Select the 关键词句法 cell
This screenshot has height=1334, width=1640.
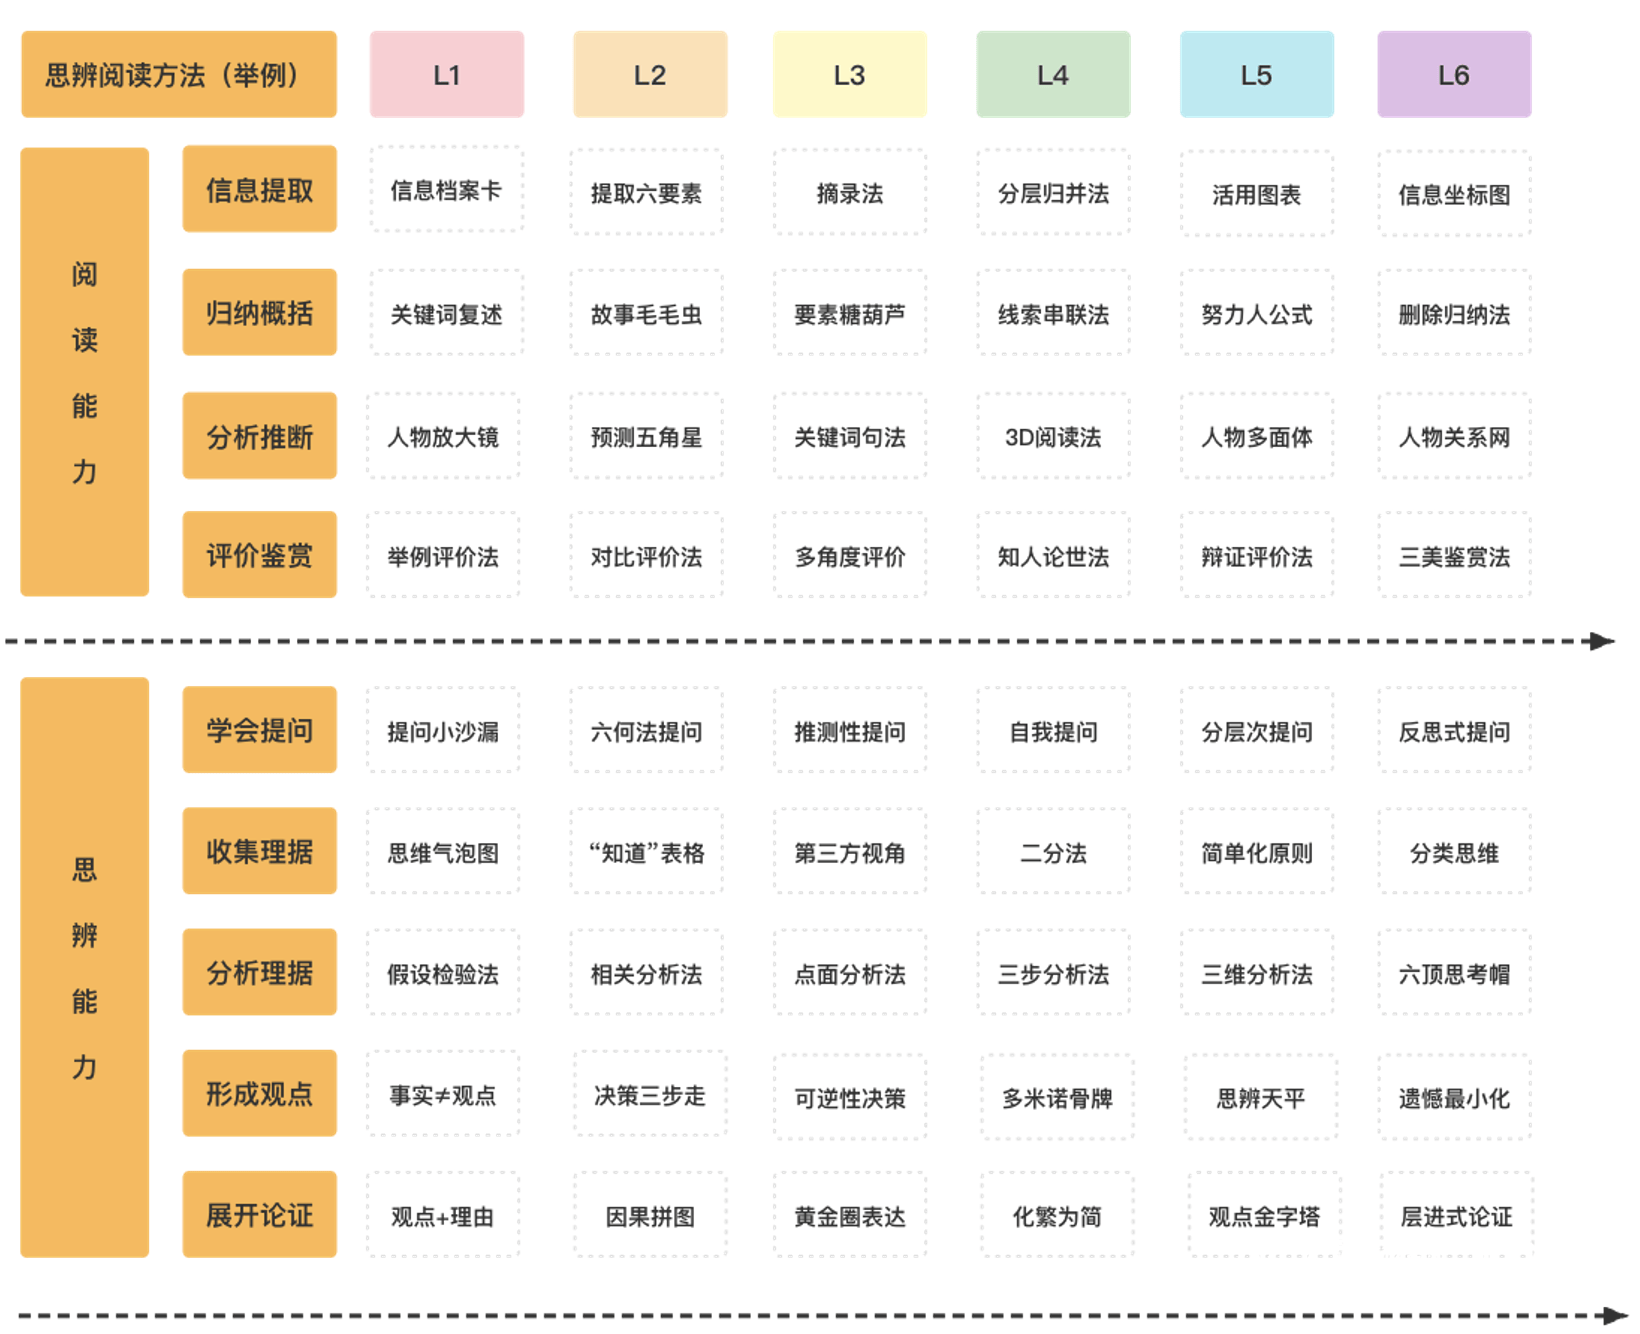click(850, 436)
